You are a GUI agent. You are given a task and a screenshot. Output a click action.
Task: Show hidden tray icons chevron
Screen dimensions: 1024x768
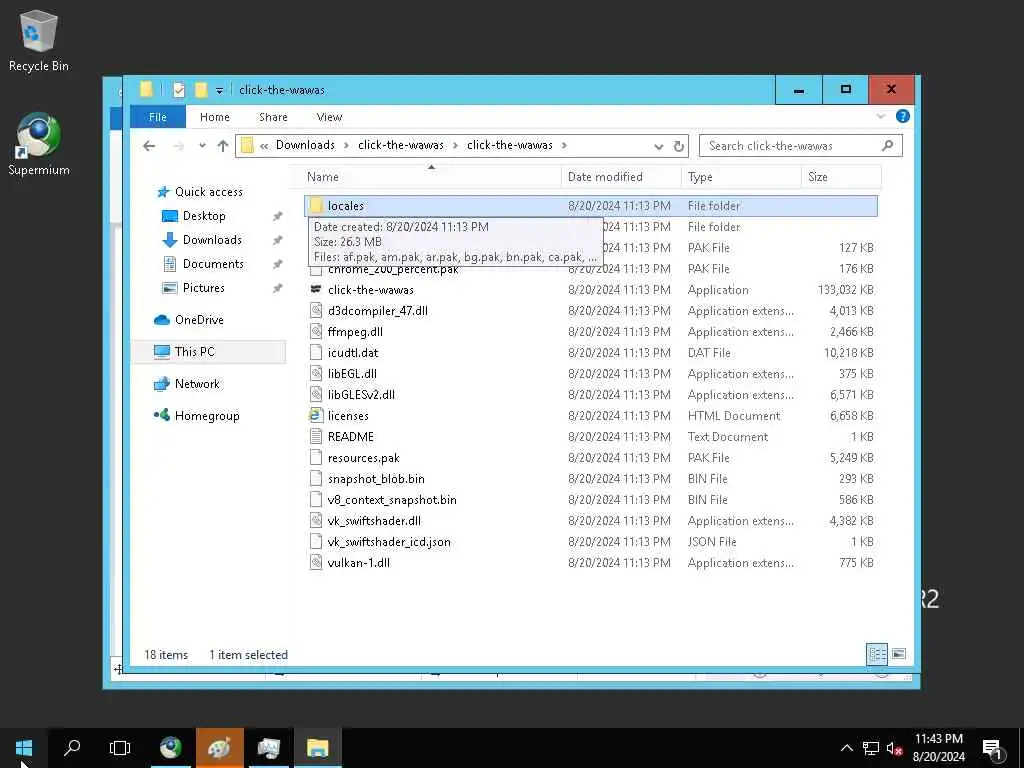[846, 748]
